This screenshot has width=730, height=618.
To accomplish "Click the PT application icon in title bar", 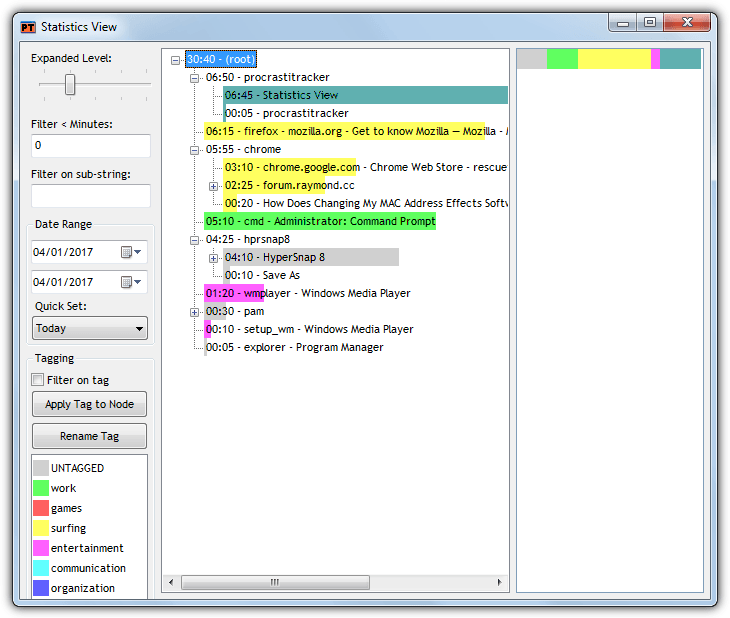I will [28, 27].
